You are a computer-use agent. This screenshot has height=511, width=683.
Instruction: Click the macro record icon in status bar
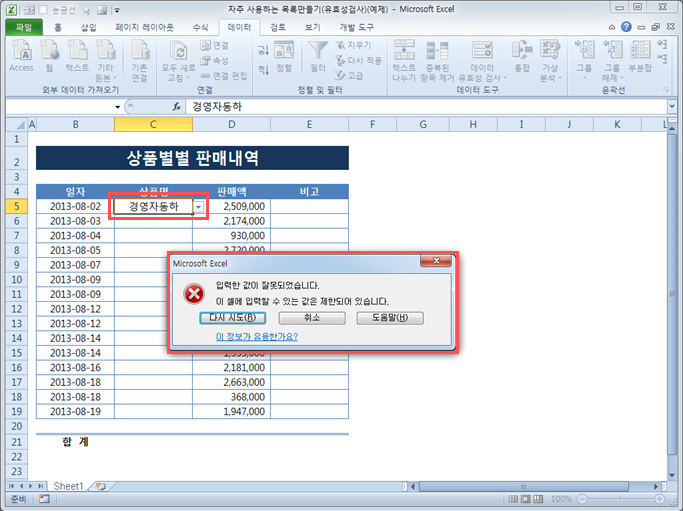click(44, 499)
